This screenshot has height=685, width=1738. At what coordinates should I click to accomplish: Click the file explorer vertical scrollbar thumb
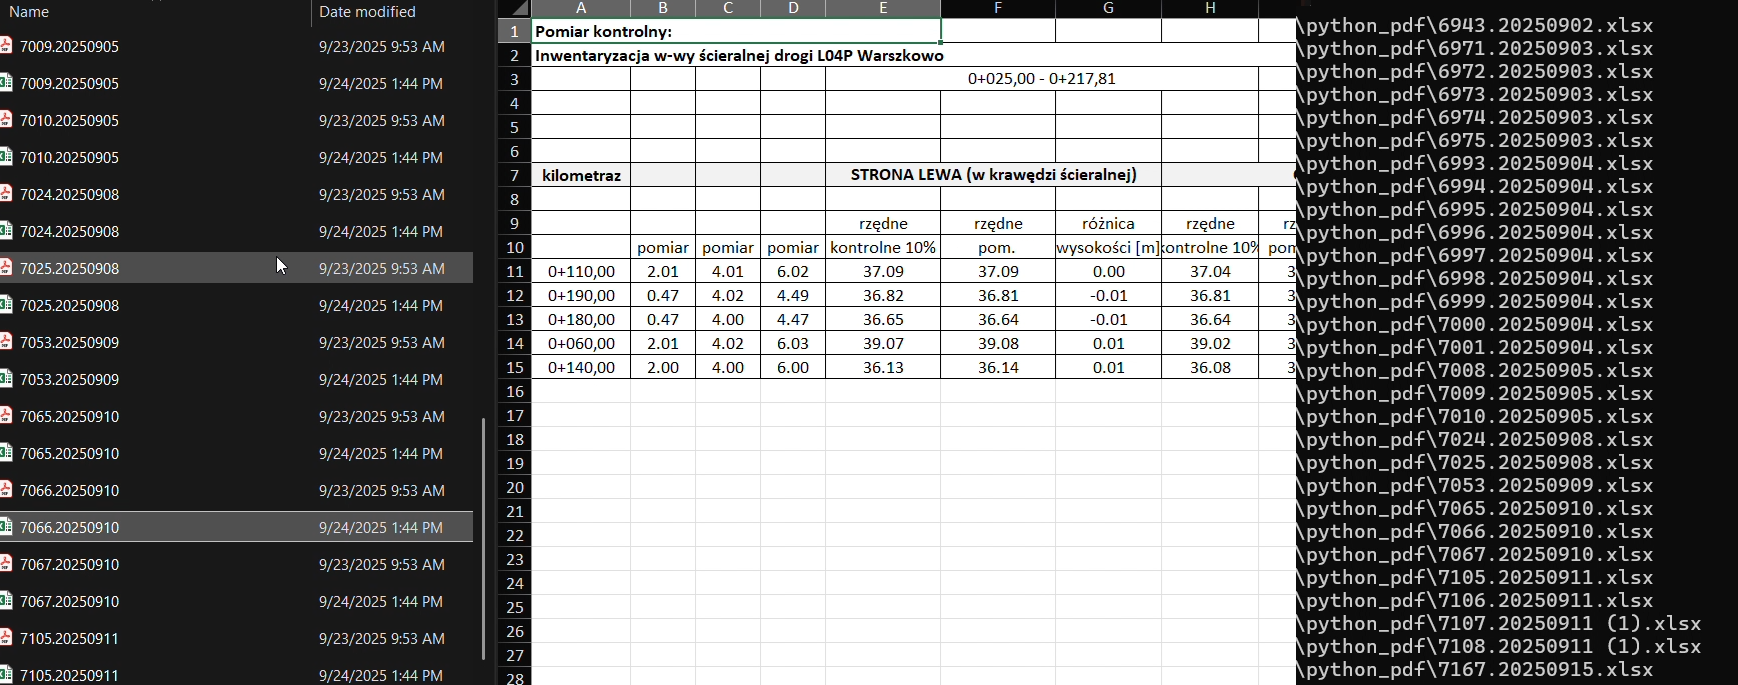pyautogui.click(x=484, y=538)
